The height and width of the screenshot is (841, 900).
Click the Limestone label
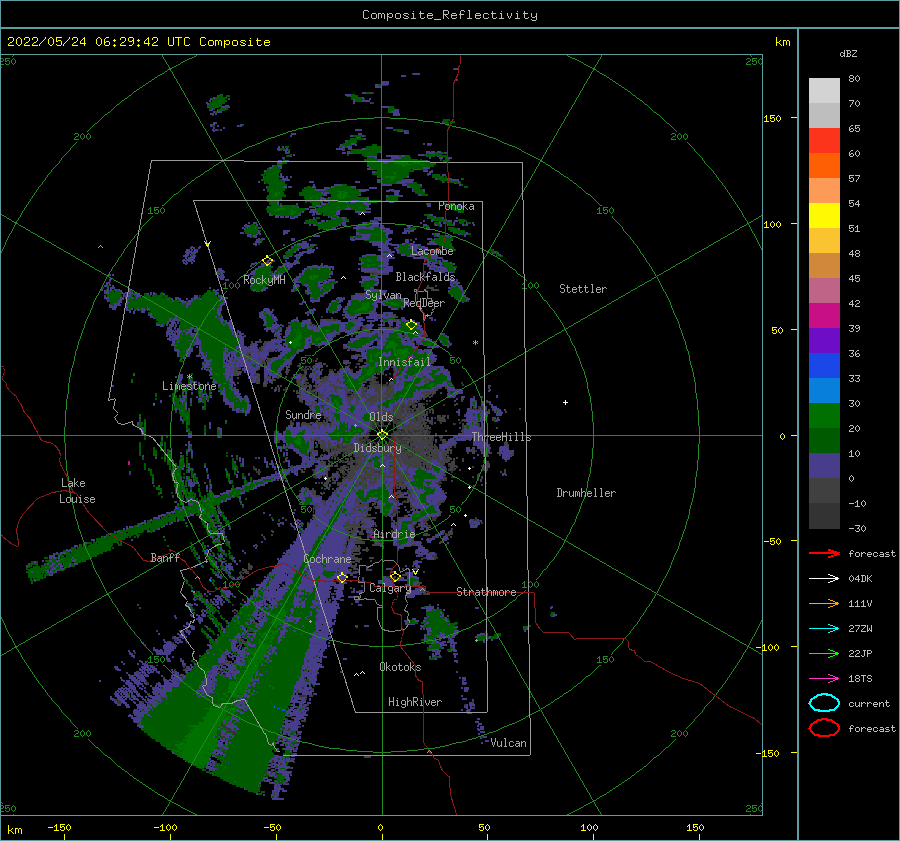coord(189,386)
